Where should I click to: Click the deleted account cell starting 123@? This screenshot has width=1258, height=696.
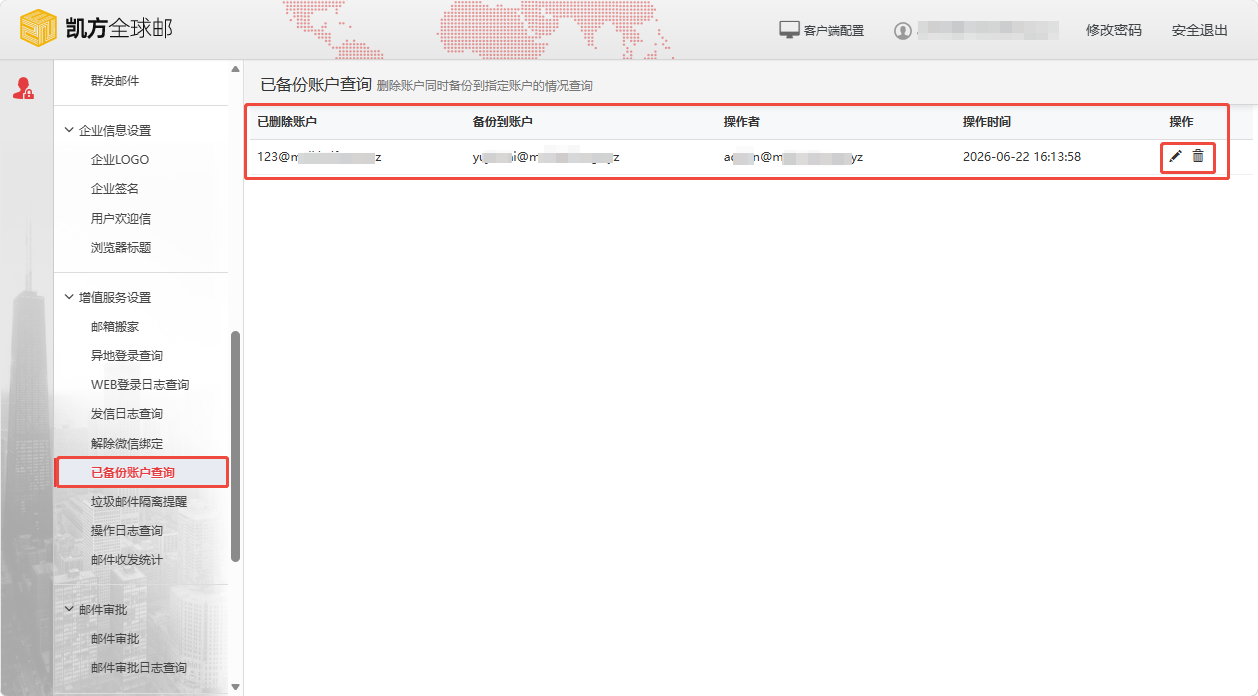(x=320, y=157)
